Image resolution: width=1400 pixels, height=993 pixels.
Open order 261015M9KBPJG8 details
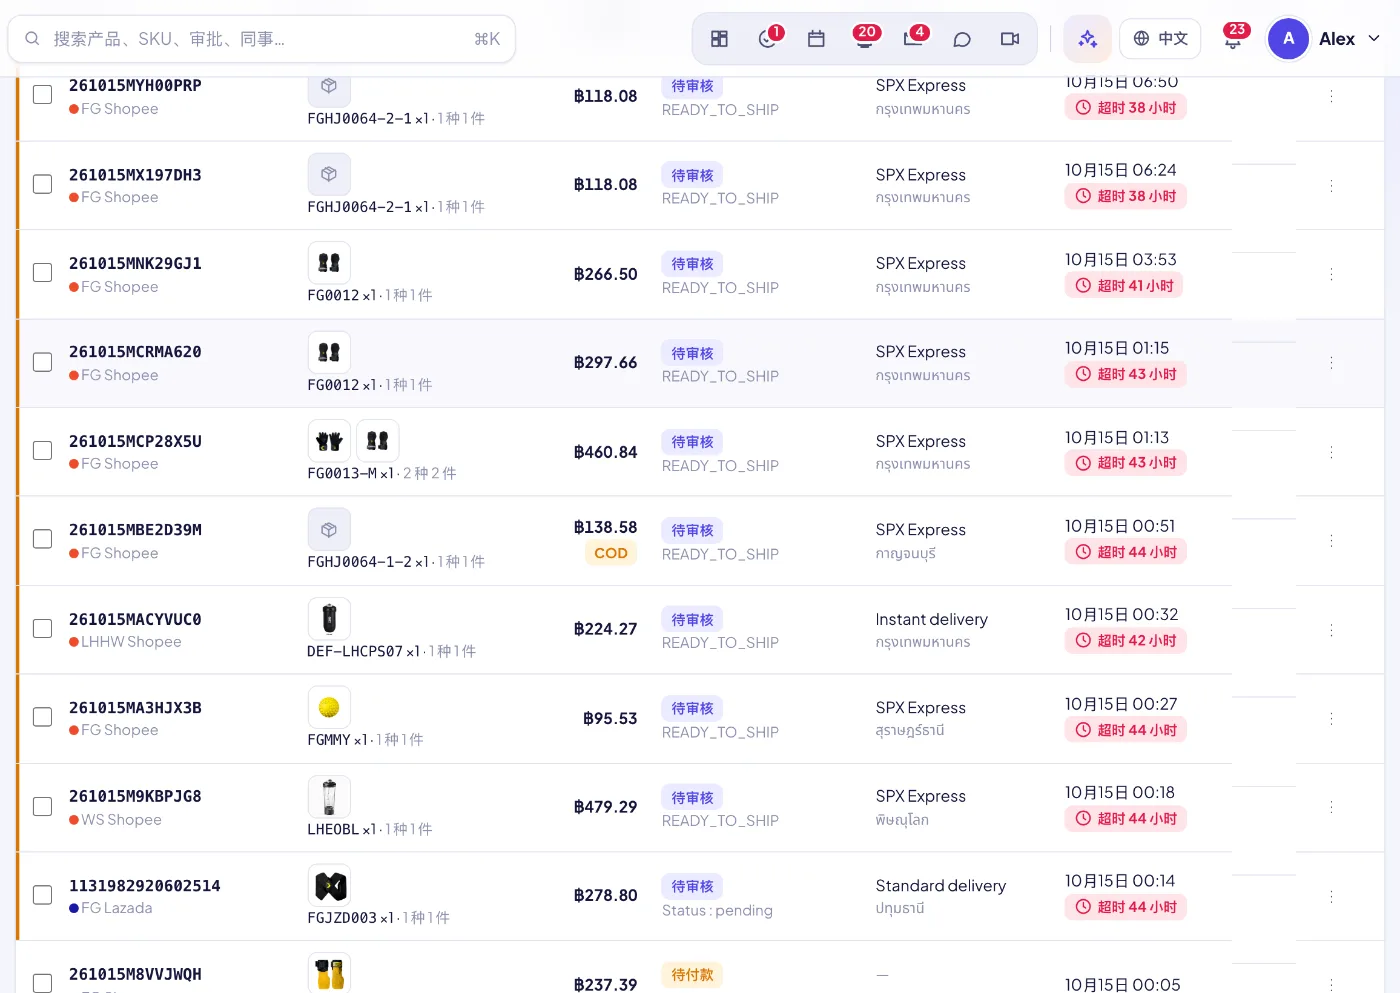135,797
